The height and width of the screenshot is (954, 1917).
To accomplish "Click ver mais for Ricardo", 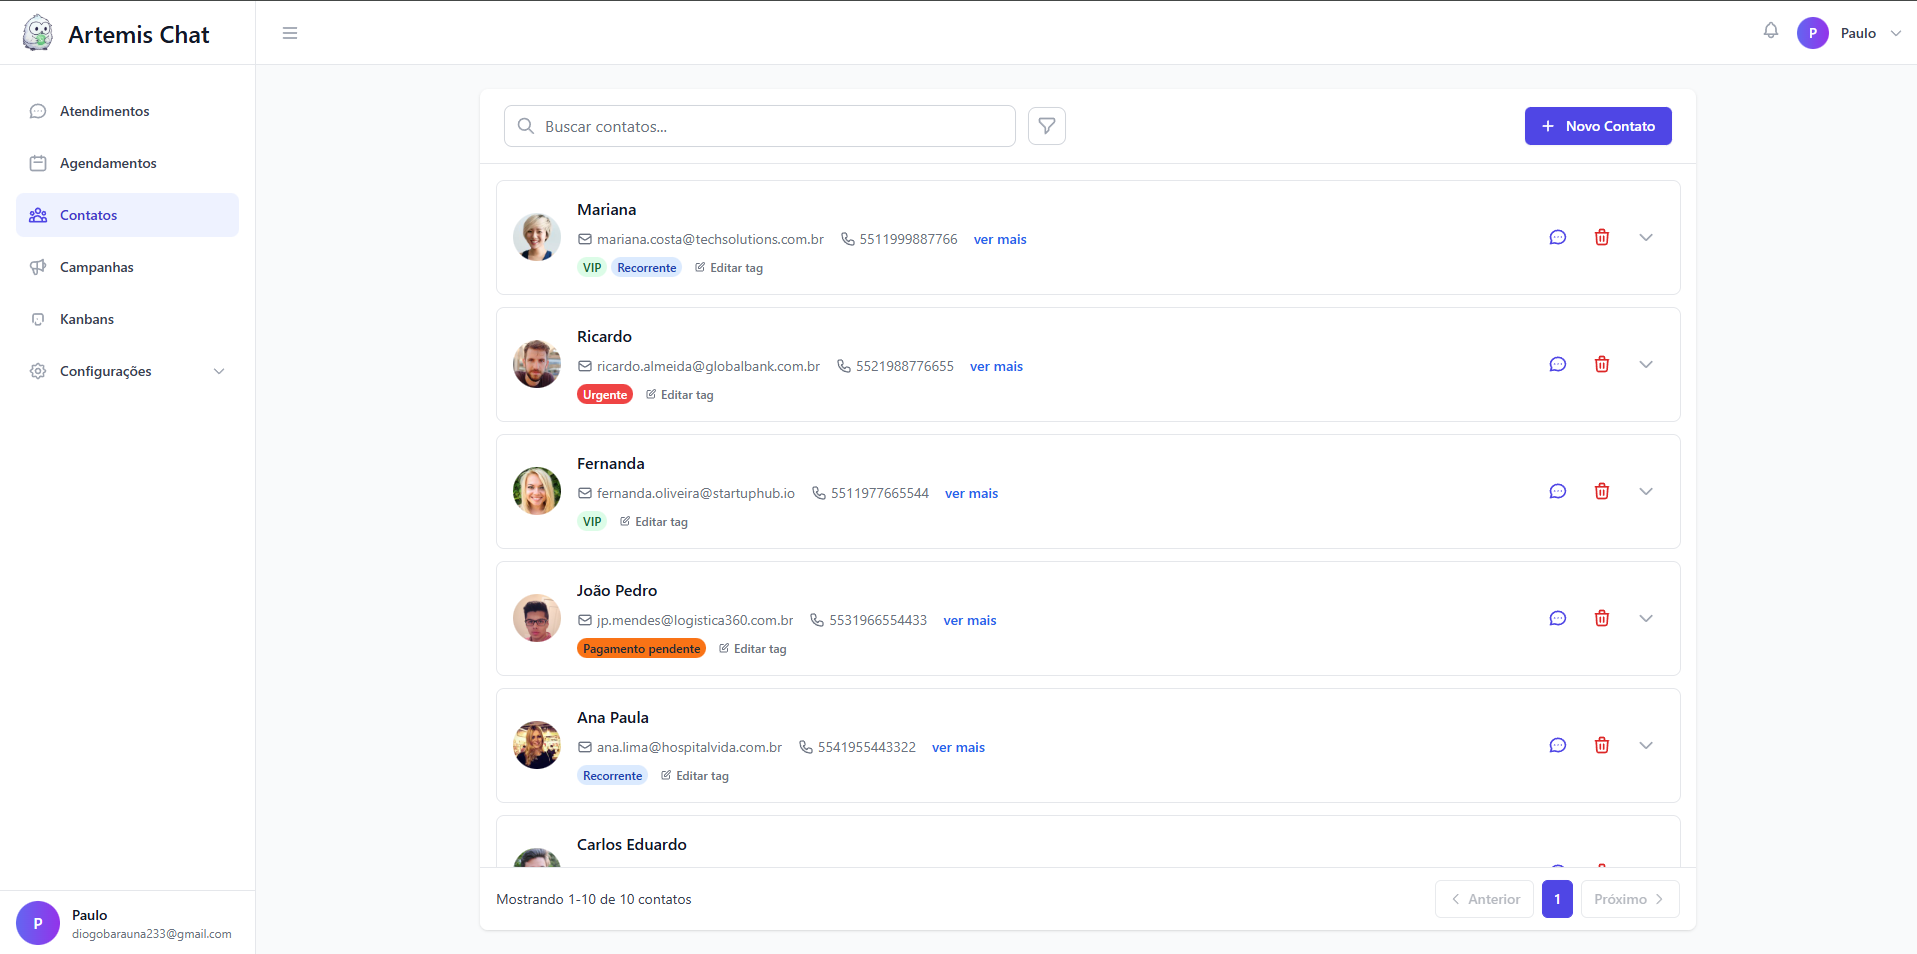I will pyautogui.click(x=996, y=366).
